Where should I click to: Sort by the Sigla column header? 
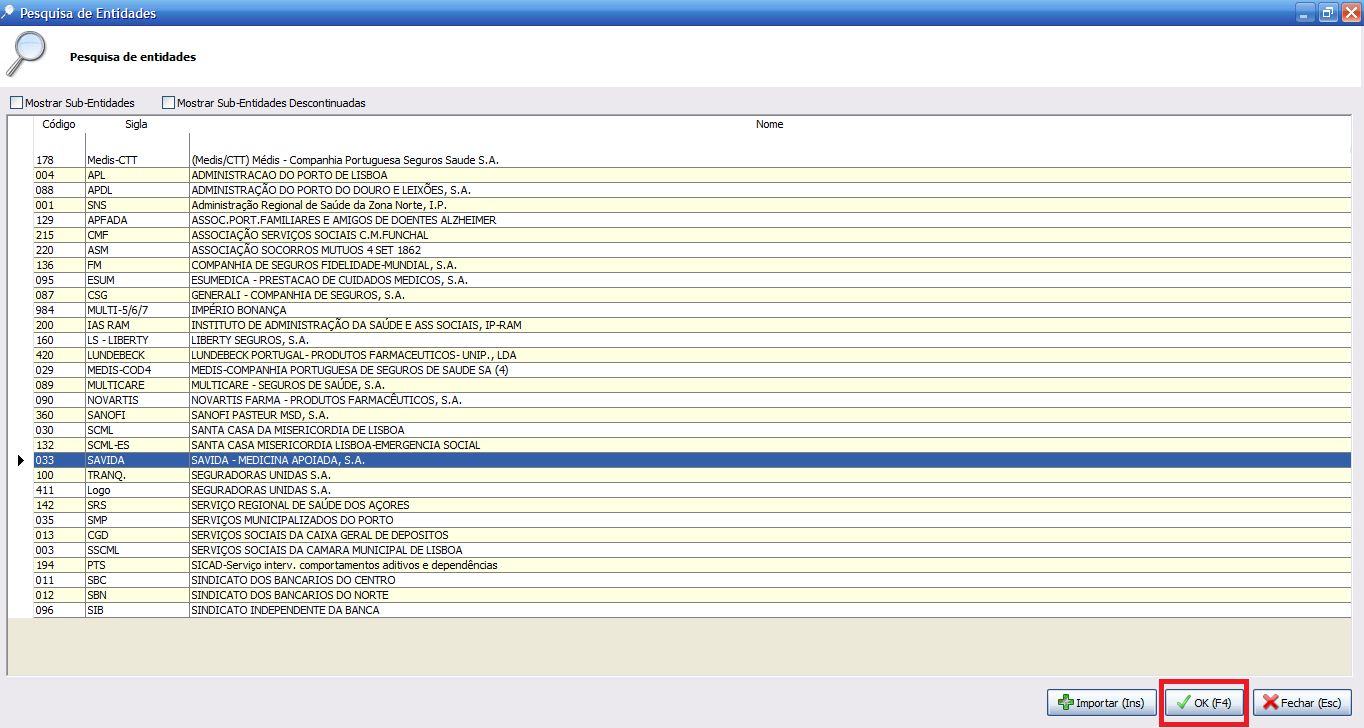tap(136, 125)
